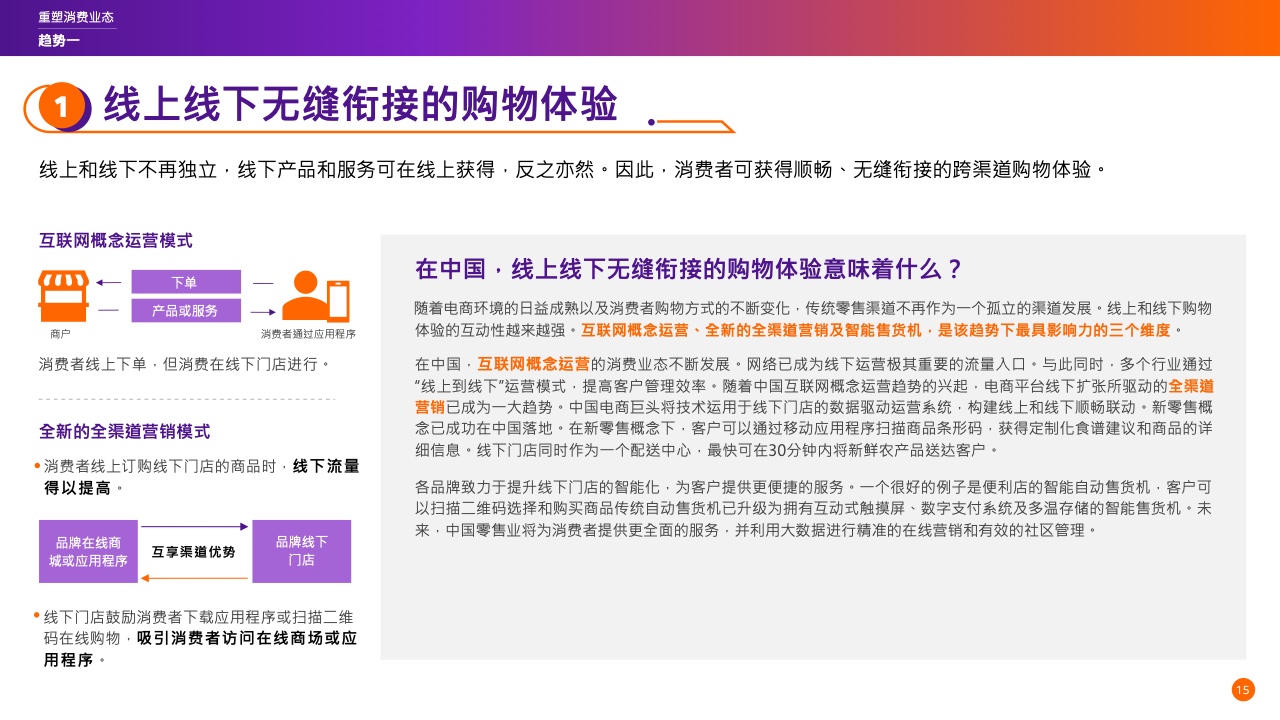1280x720 pixels.
Task: Select the purple 下单 box
Action: tap(186, 283)
